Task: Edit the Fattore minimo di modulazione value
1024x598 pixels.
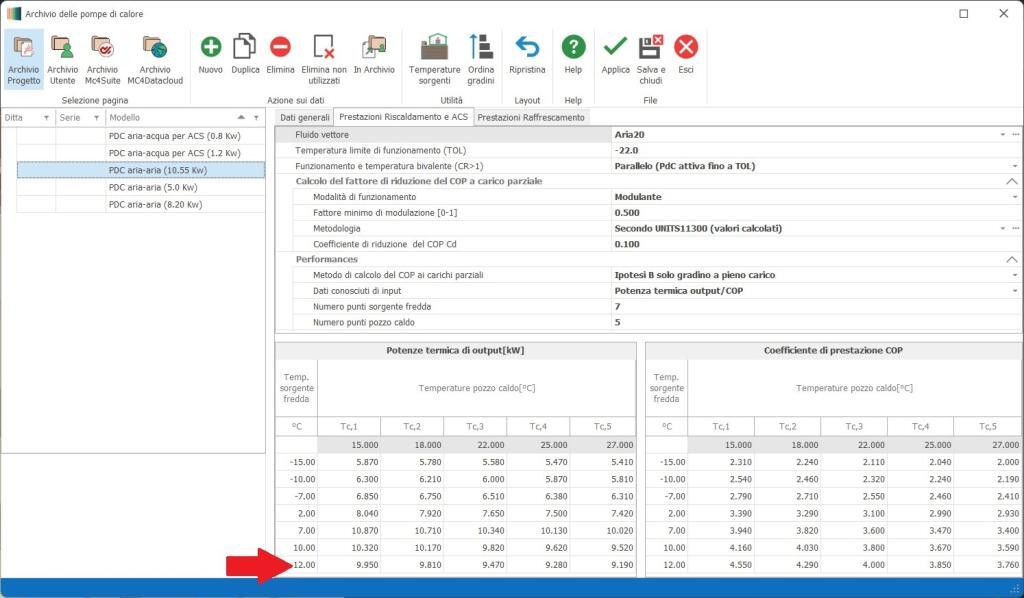Action: [x=816, y=213]
